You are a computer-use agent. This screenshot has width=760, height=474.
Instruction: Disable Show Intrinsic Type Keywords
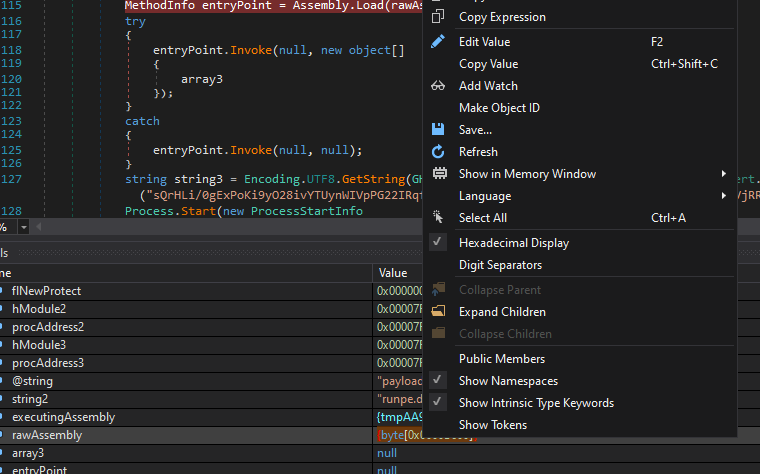click(536, 403)
